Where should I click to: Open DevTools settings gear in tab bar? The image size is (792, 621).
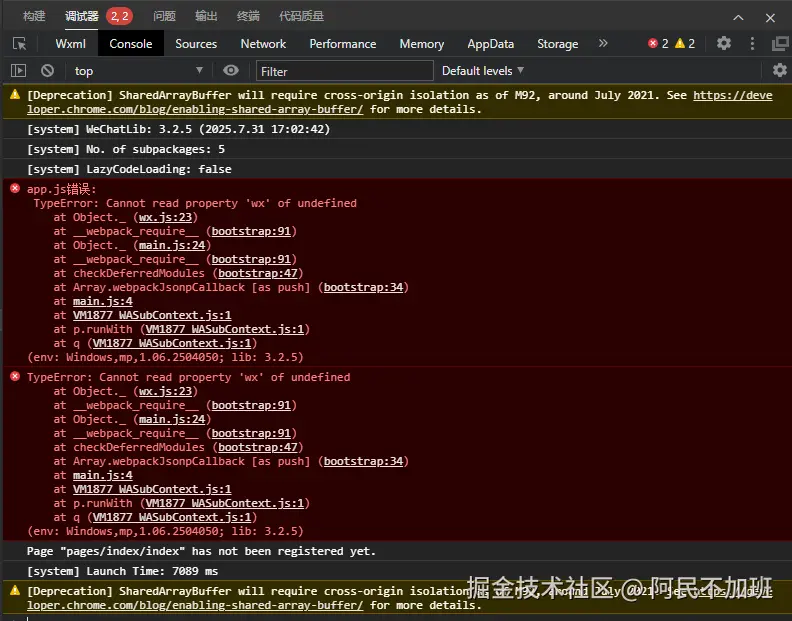pyautogui.click(x=724, y=44)
